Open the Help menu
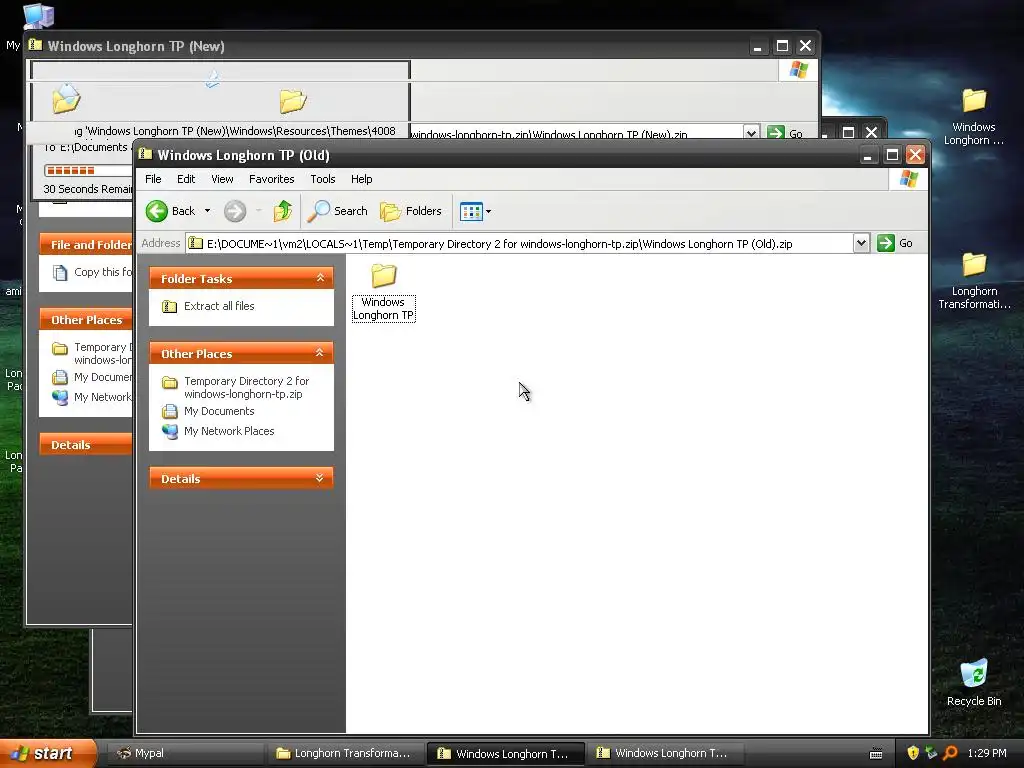Viewport: 1024px width, 768px height. (x=361, y=179)
